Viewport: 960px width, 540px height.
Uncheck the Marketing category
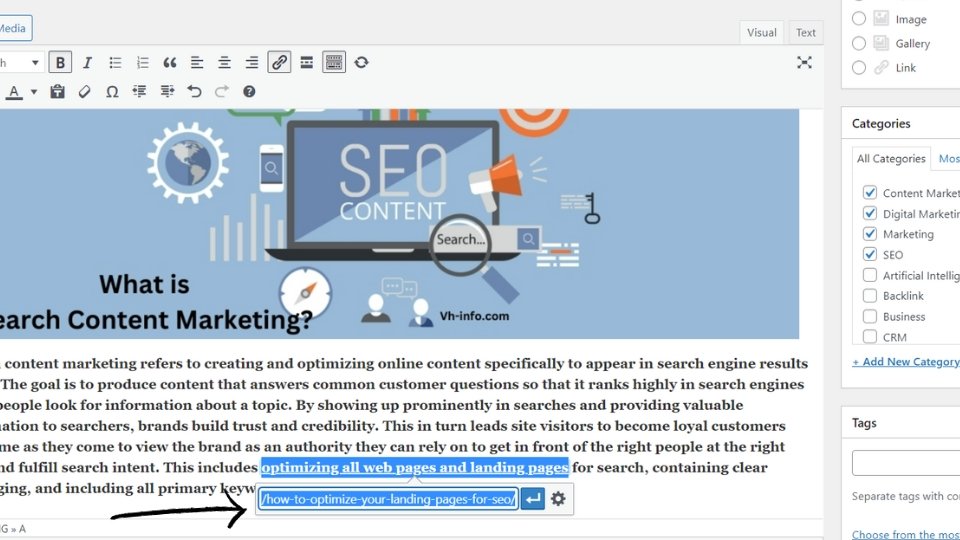tap(869, 234)
